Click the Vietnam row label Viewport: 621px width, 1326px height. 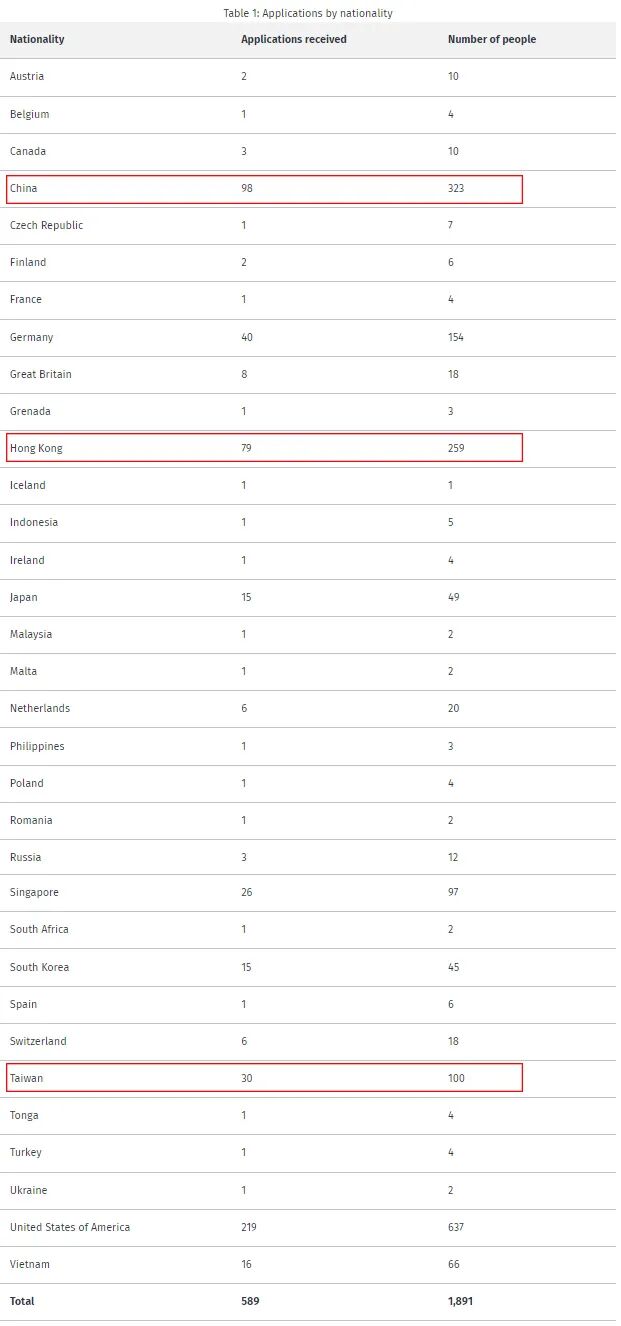tap(30, 1264)
